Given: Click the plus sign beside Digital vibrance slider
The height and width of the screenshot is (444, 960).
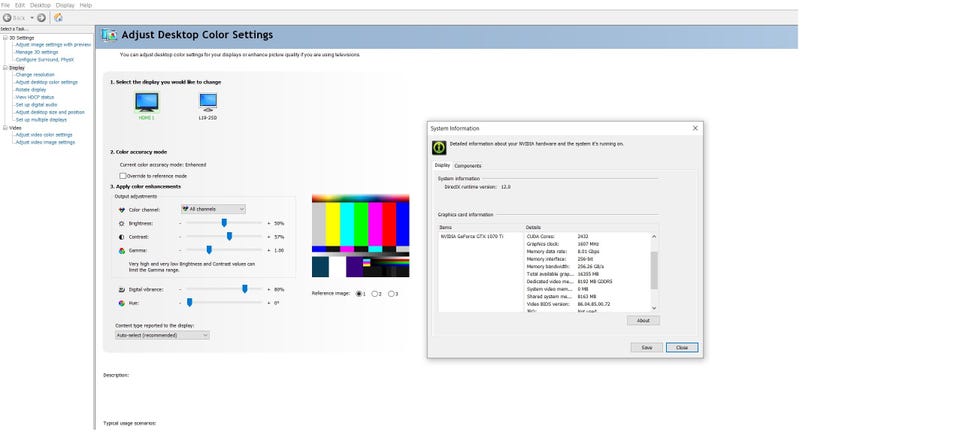Looking at the screenshot, I should pos(269,289).
